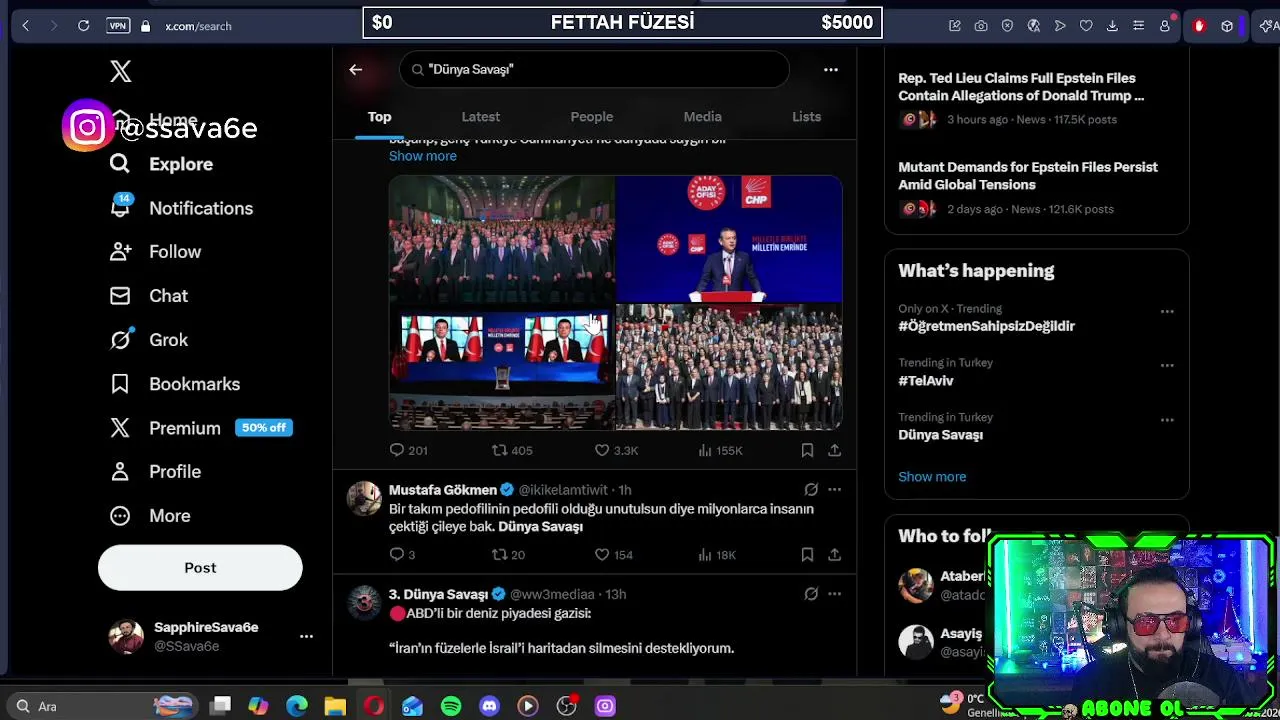Click the "Dünya Savaşı" search field
The height and width of the screenshot is (720, 1280).
[595, 70]
